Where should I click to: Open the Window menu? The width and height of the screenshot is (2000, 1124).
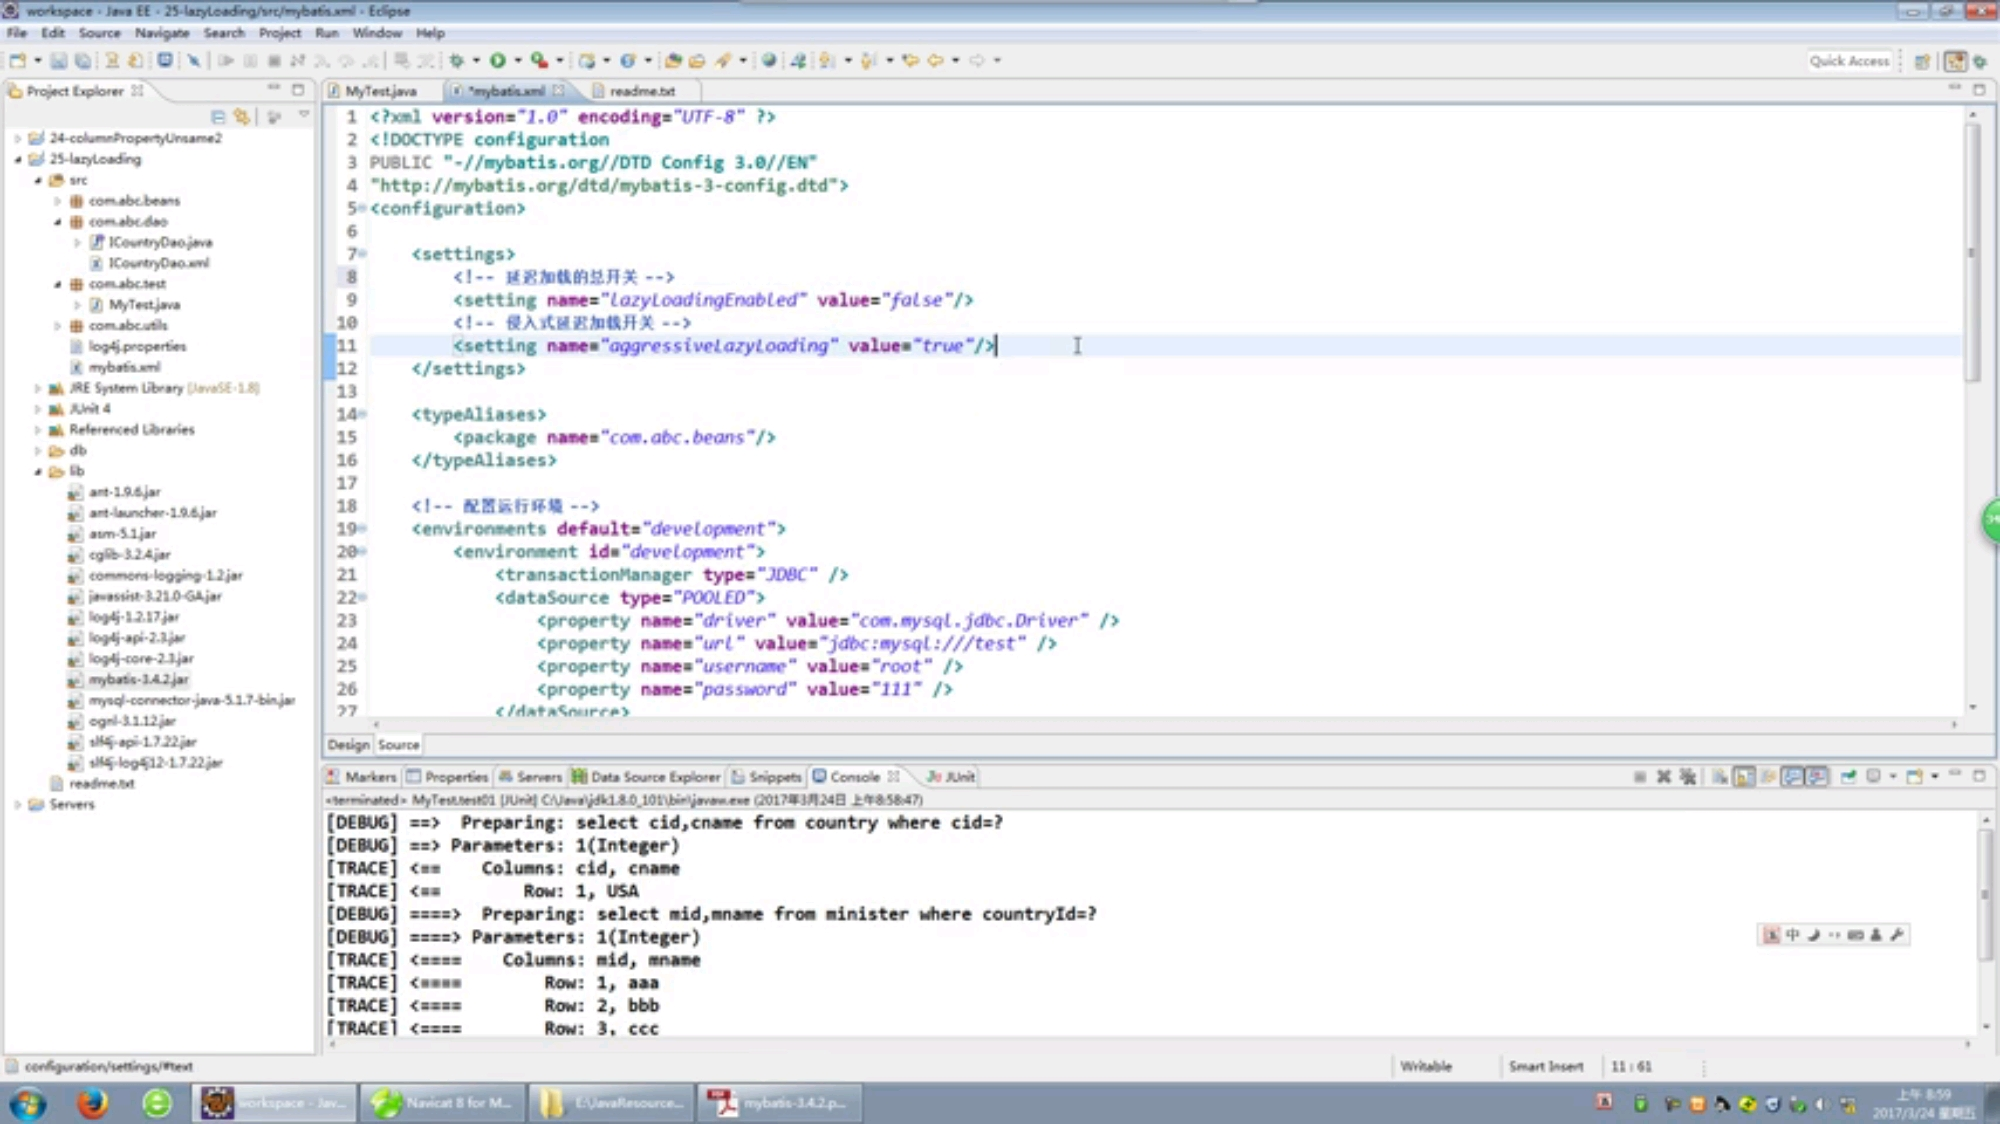click(x=377, y=33)
